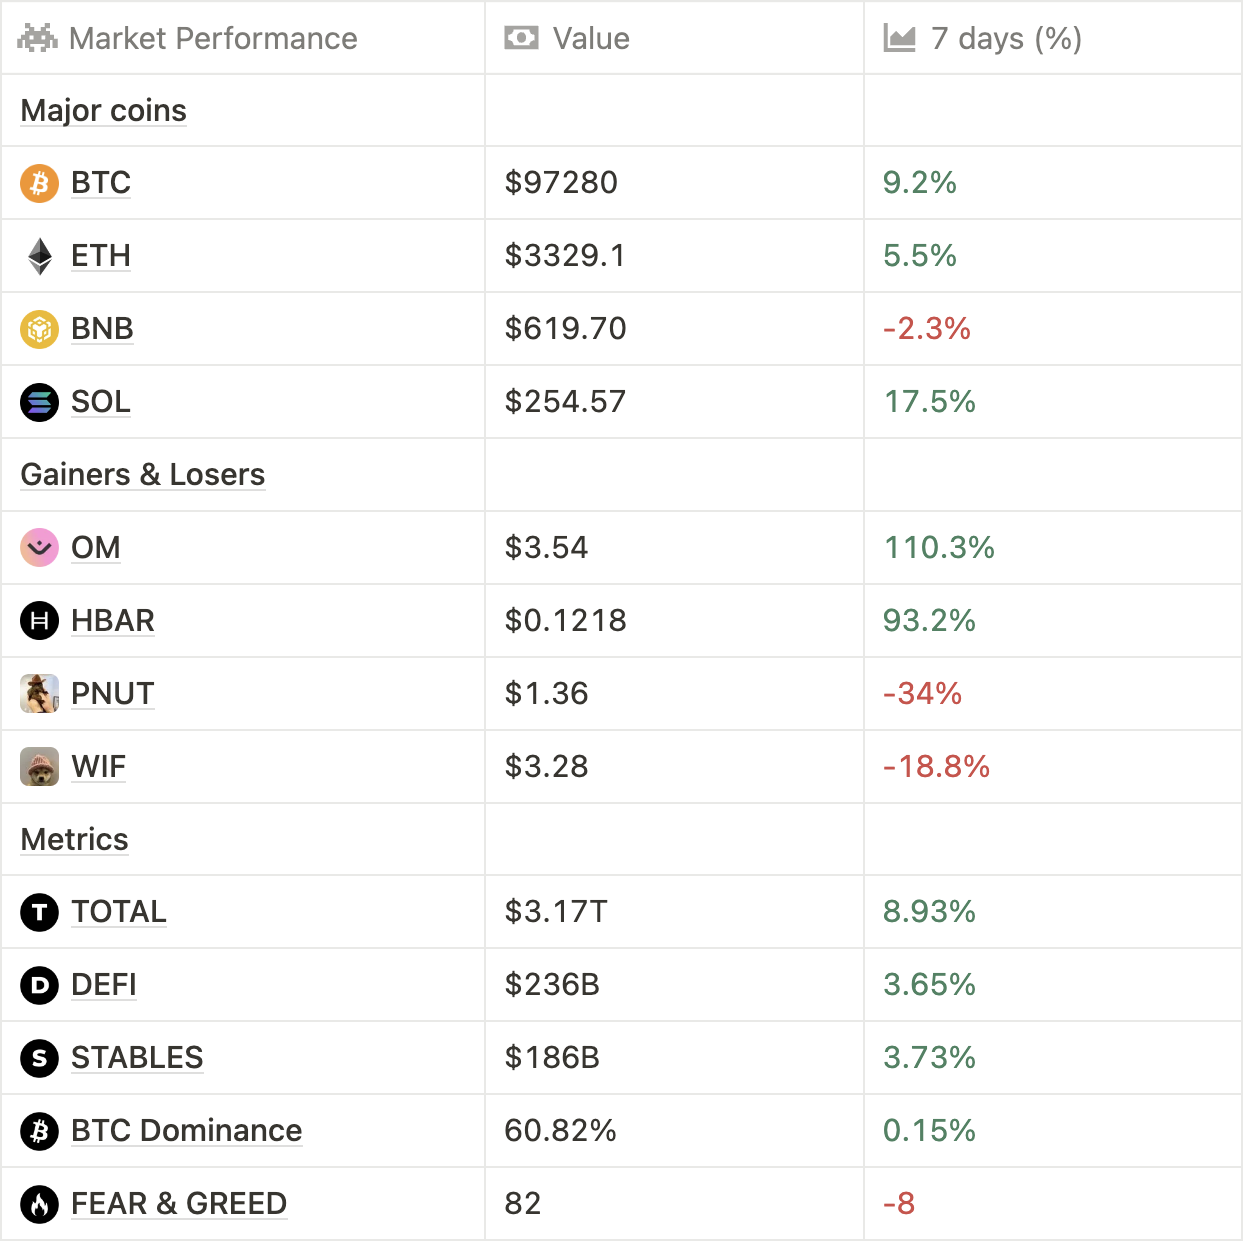Click the WIF dog thumbnail icon

[x=40, y=767]
